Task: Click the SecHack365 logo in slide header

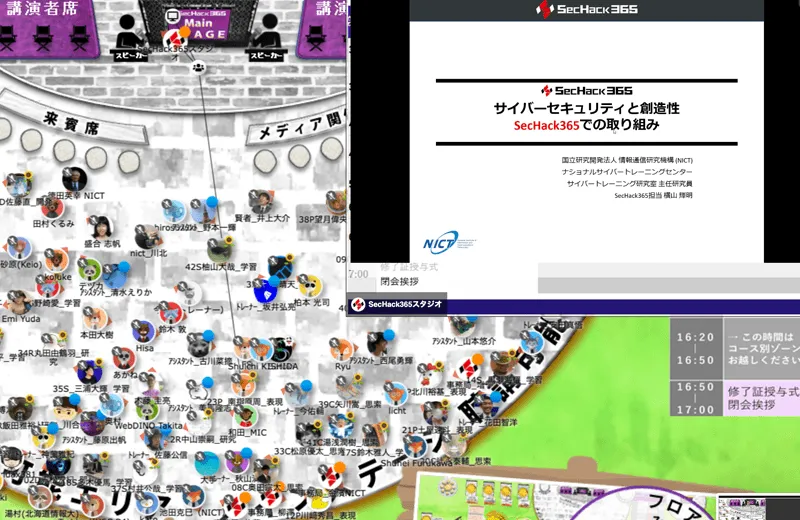Action: point(586,9)
